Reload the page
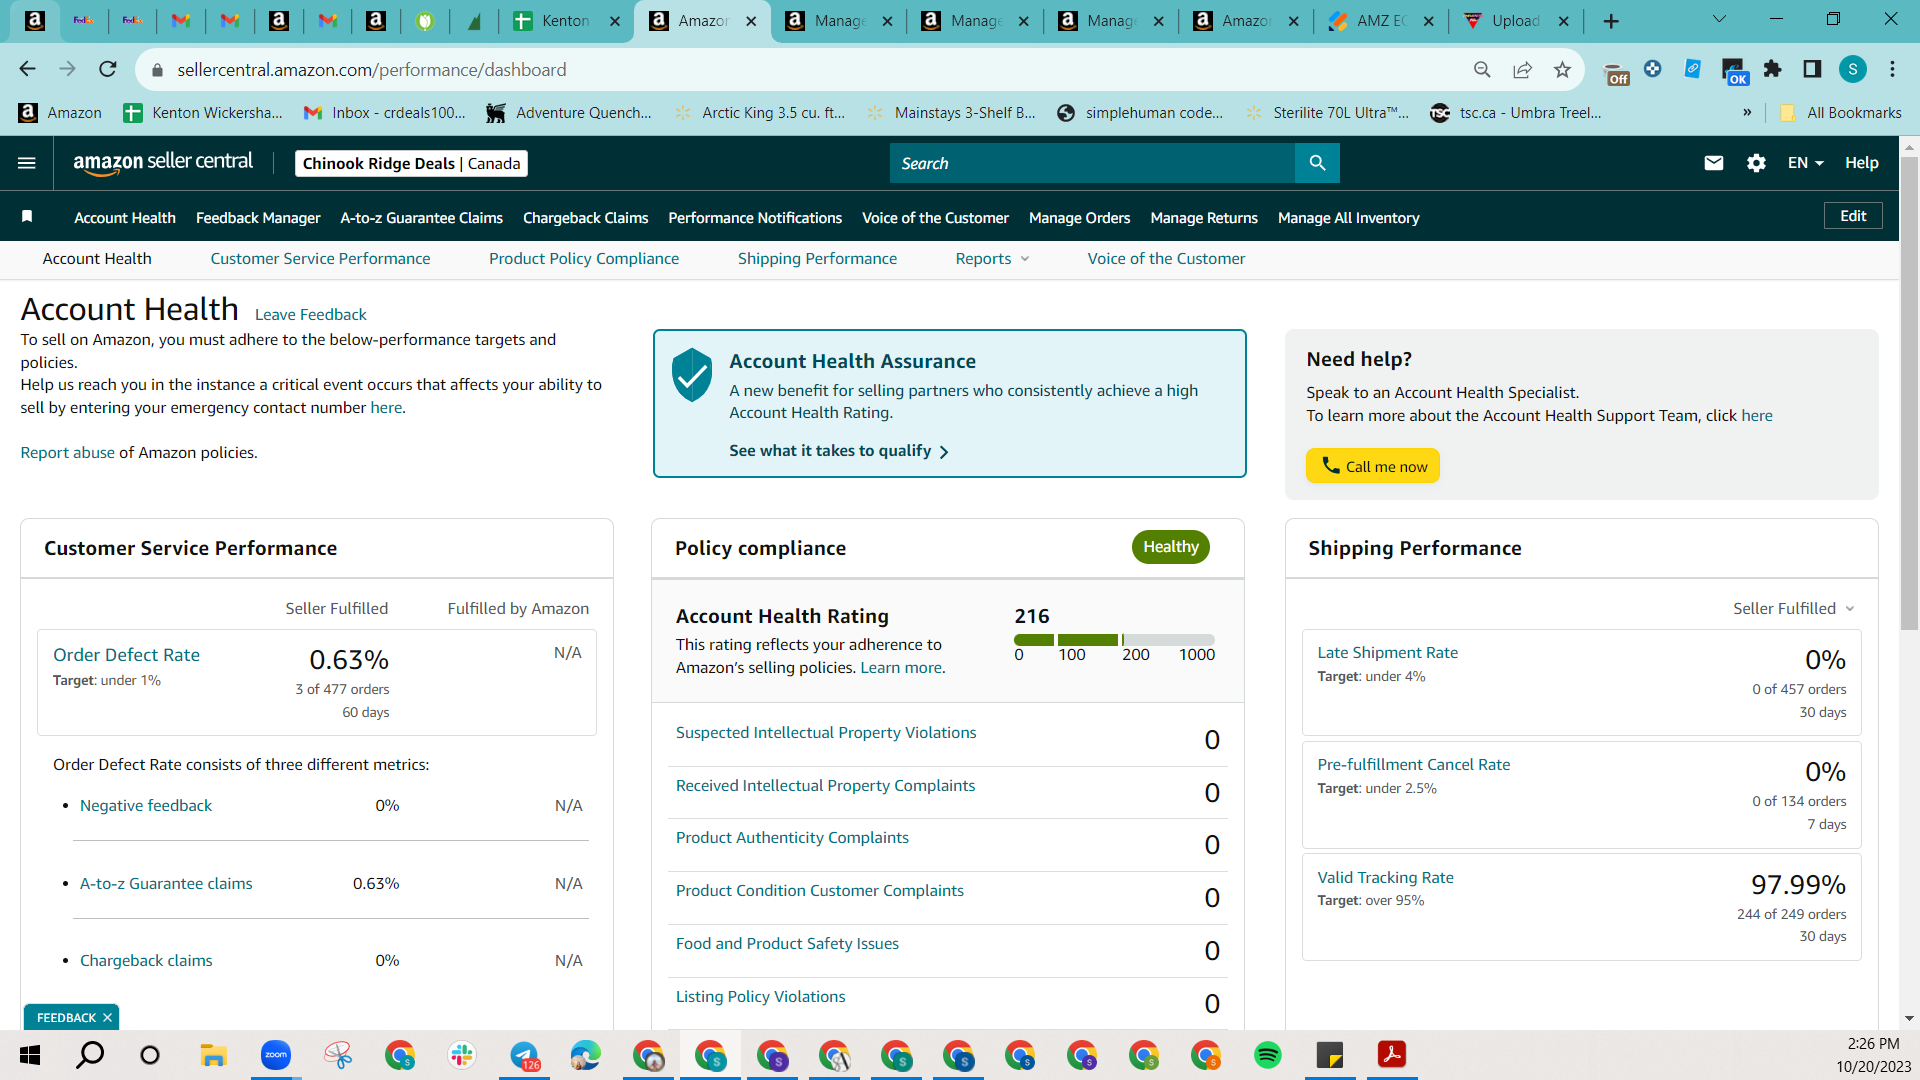This screenshot has height=1080, width=1920. (108, 69)
